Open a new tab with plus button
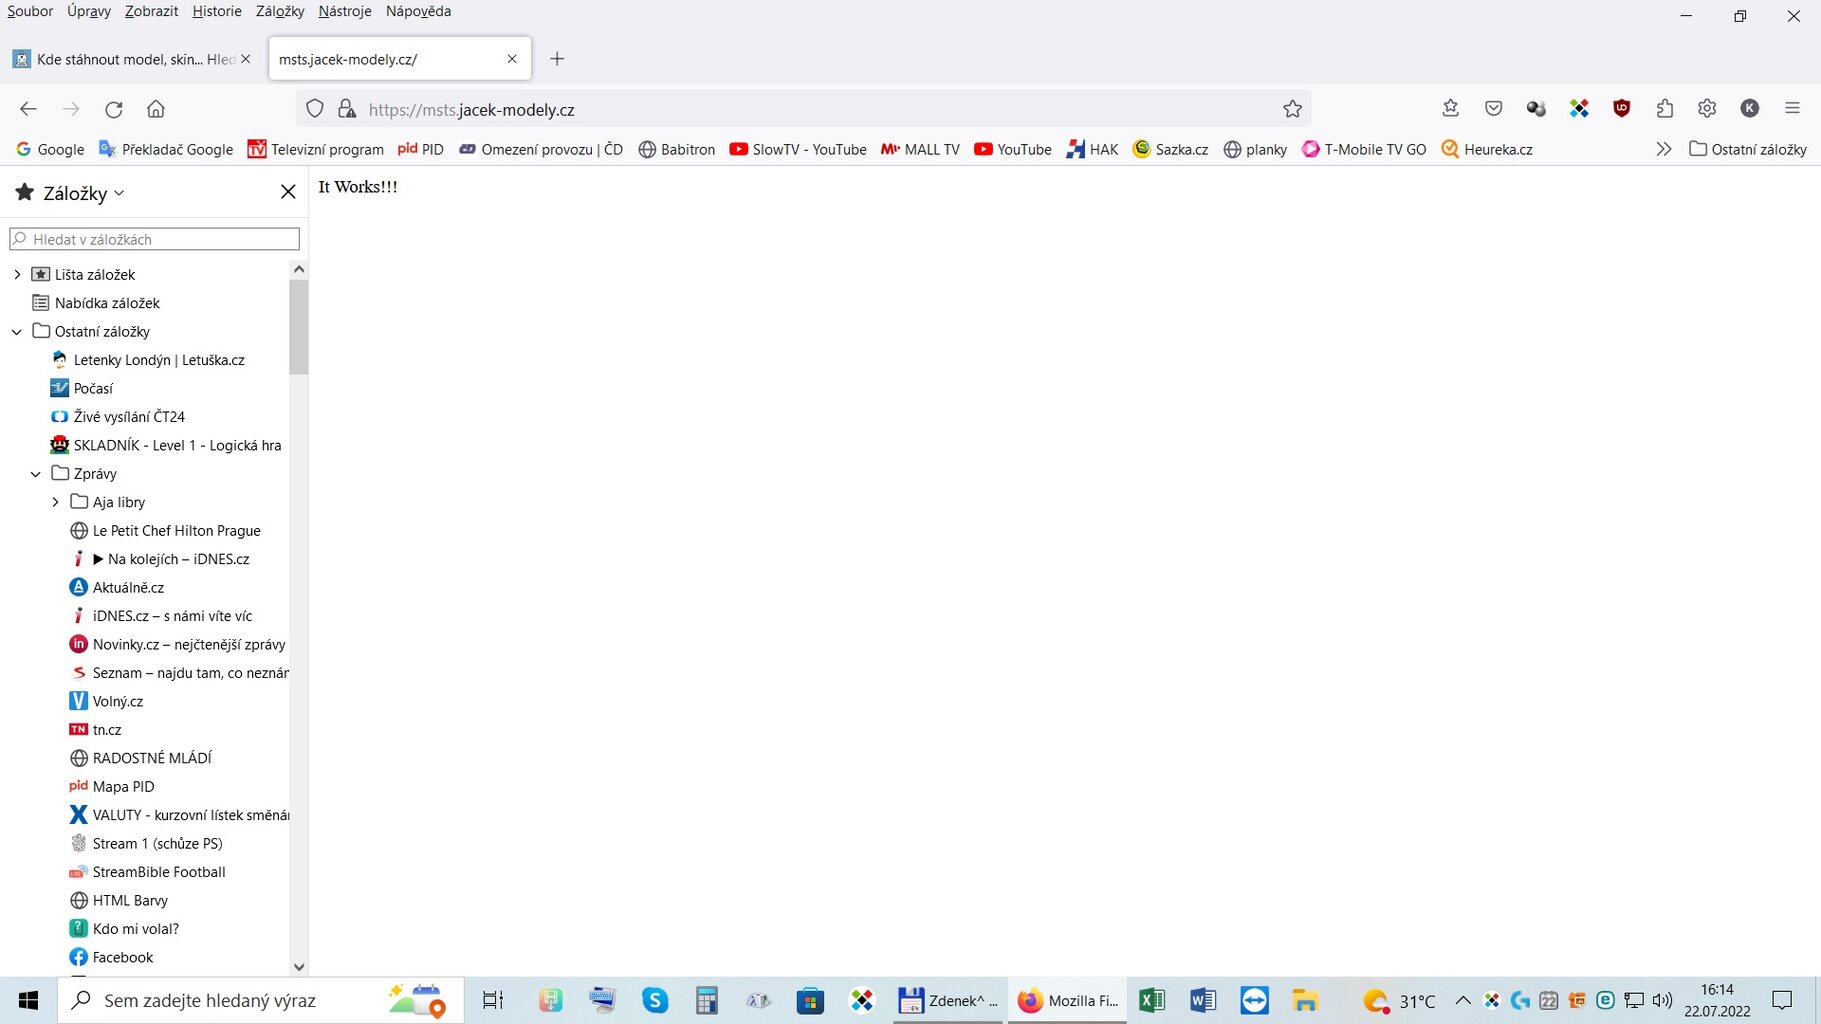This screenshot has height=1024, width=1821. (557, 59)
